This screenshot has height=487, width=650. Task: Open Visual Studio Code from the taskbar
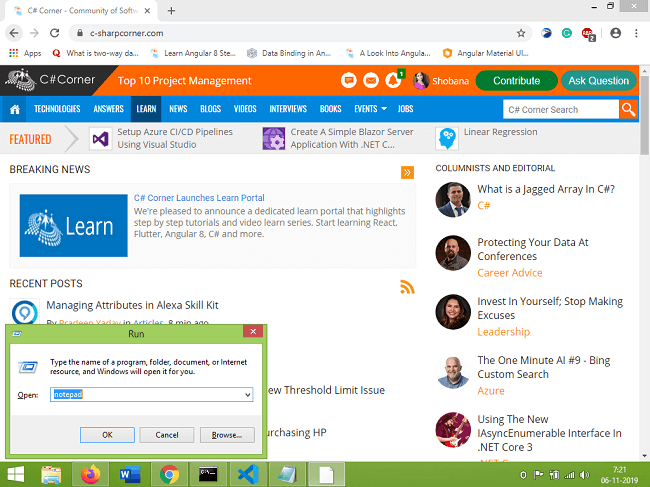click(248, 475)
